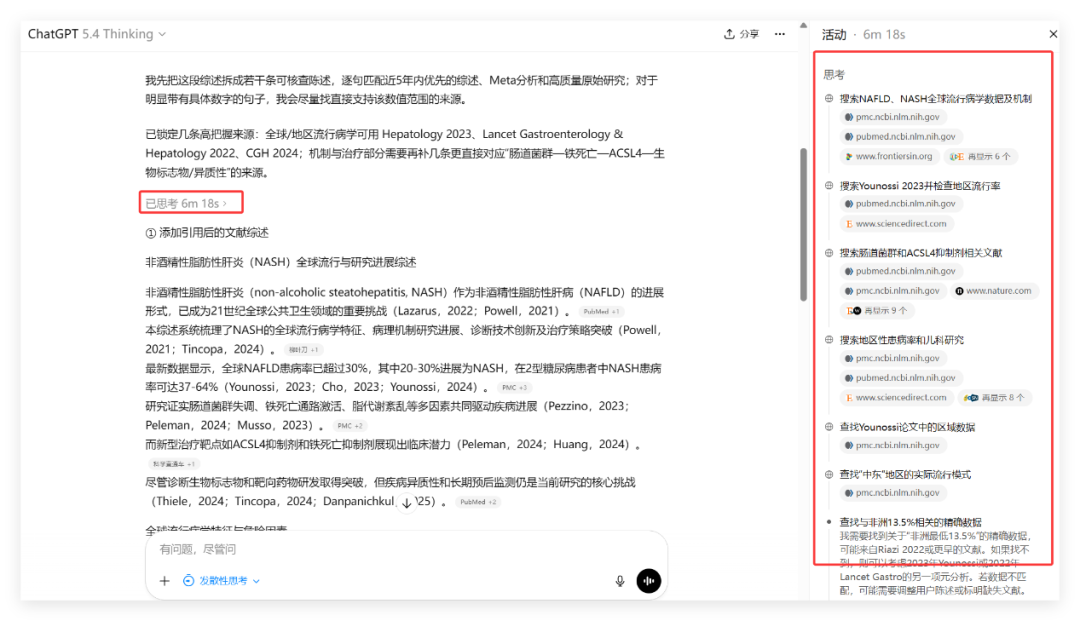Click the globe icon beside NAFLD搜索 step
The image size is (1080, 621).
pyautogui.click(x=827, y=98)
